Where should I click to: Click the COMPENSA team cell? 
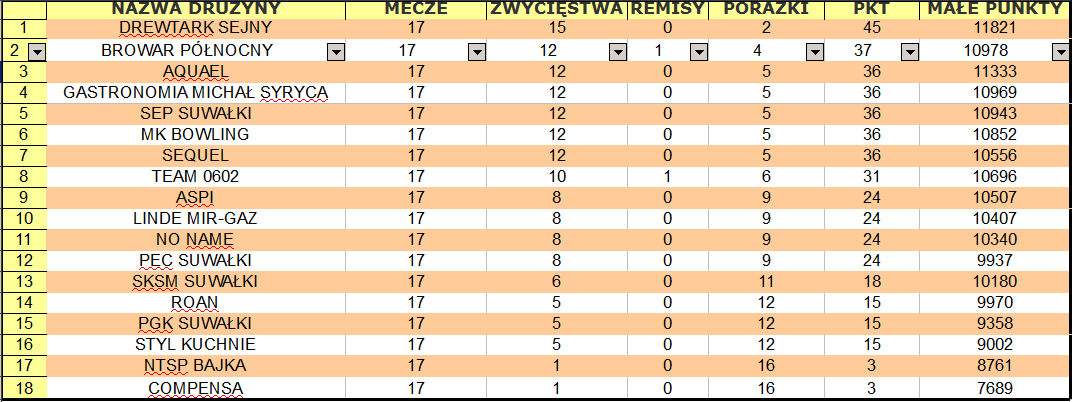(x=196, y=388)
